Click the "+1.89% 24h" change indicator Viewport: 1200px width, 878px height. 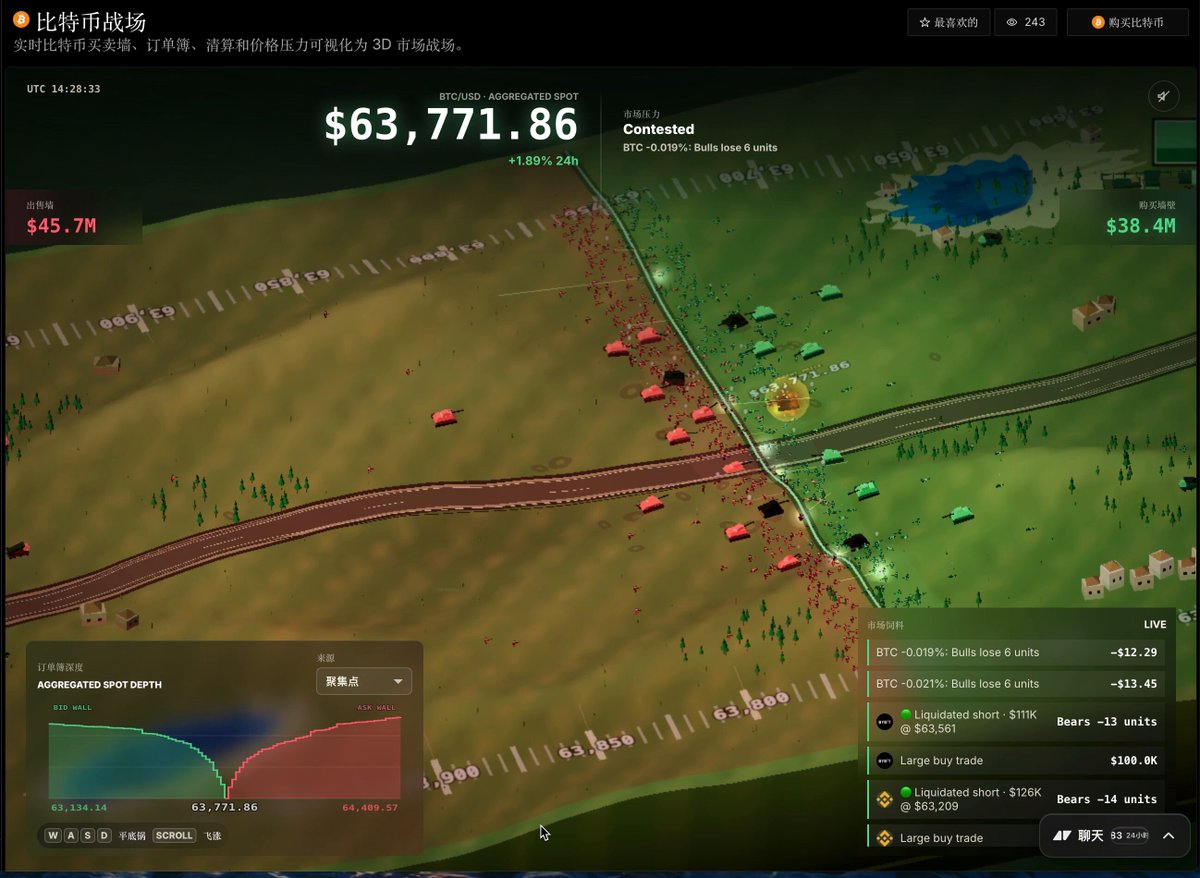point(543,161)
